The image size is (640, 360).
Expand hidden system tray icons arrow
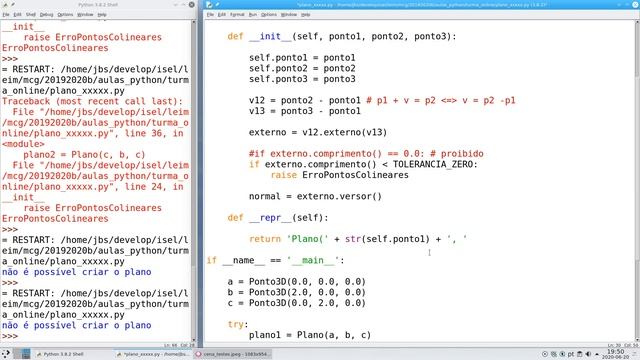click(x=597, y=354)
